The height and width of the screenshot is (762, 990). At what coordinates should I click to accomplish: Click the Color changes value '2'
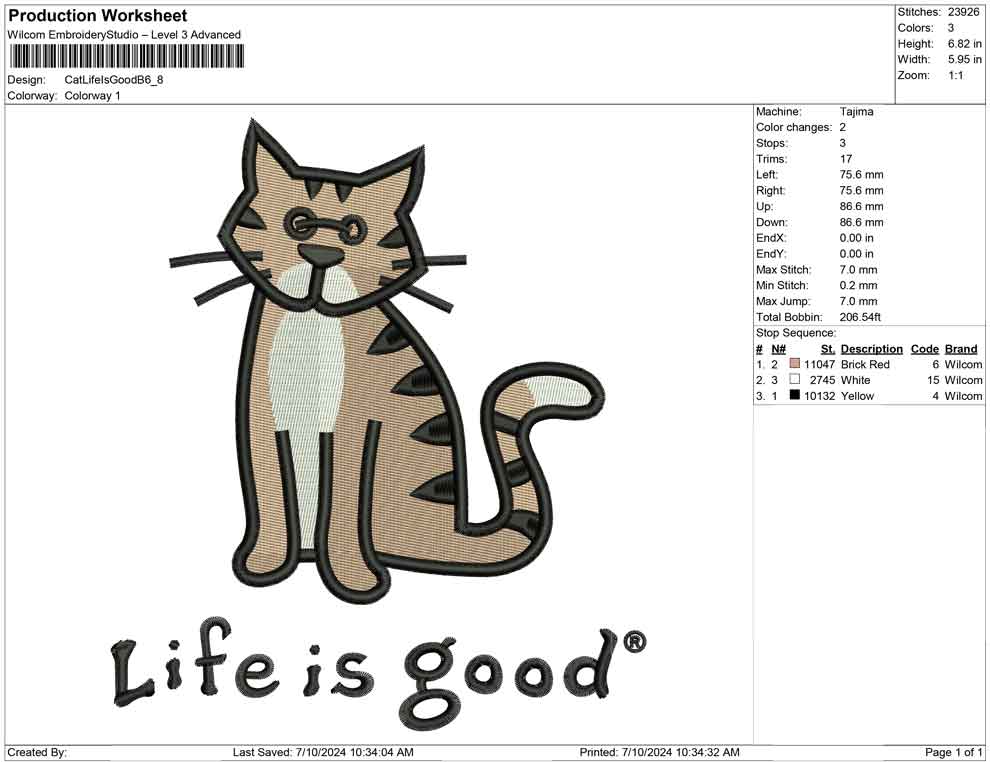coord(842,128)
